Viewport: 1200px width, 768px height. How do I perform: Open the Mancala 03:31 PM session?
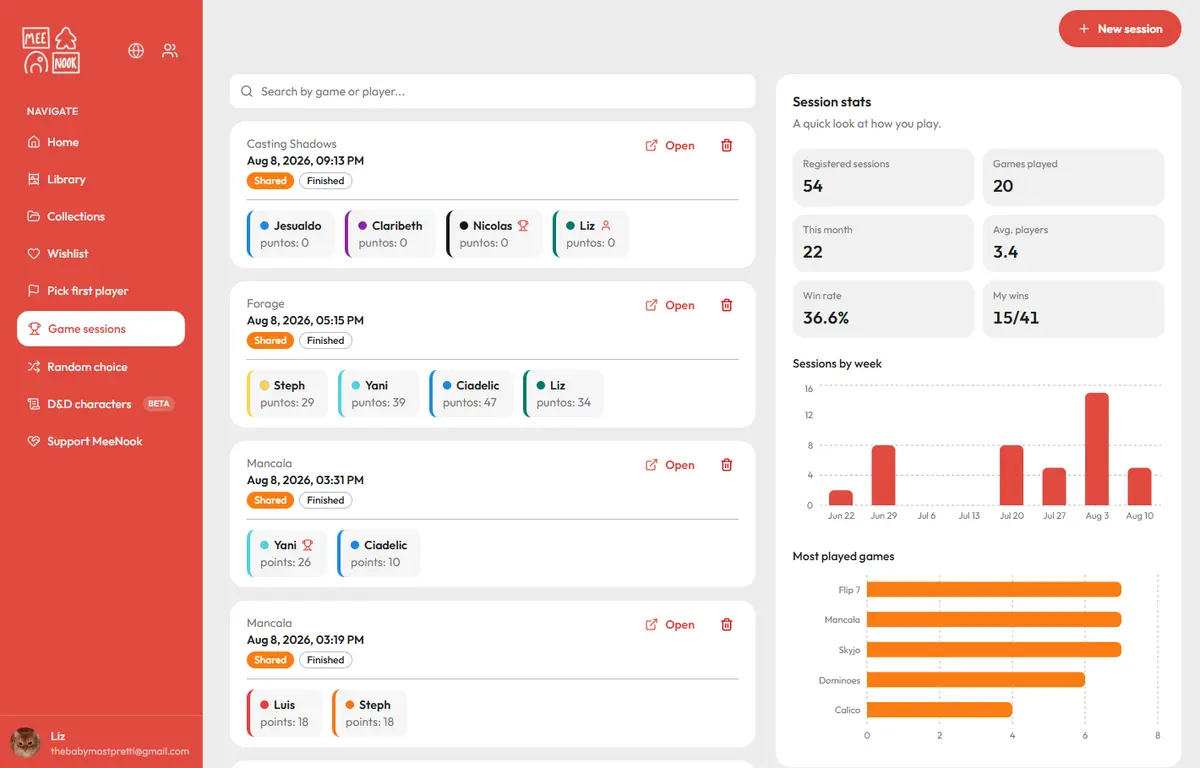[x=670, y=465]
